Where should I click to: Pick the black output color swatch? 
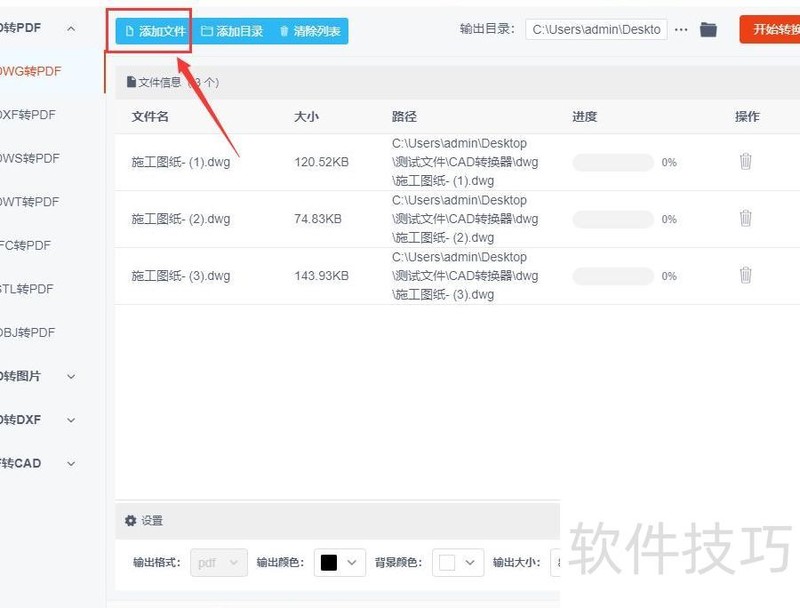327,562
